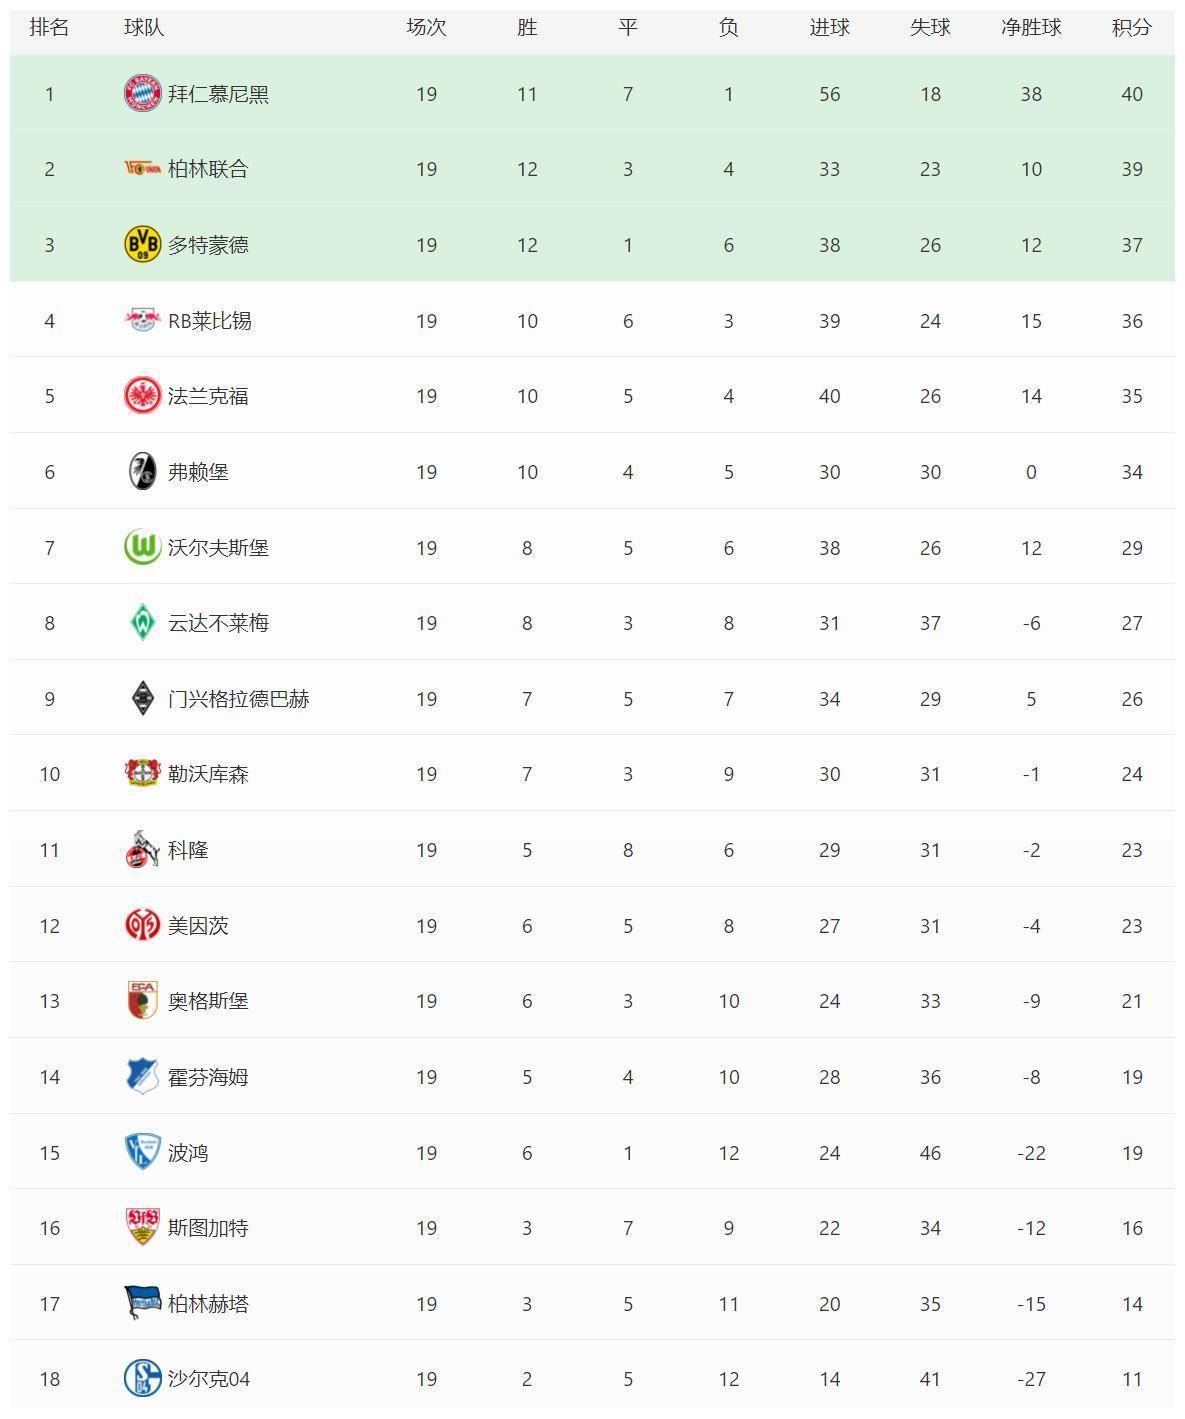
Task: Open team name 霍芬海姆
Action: 208,1077
